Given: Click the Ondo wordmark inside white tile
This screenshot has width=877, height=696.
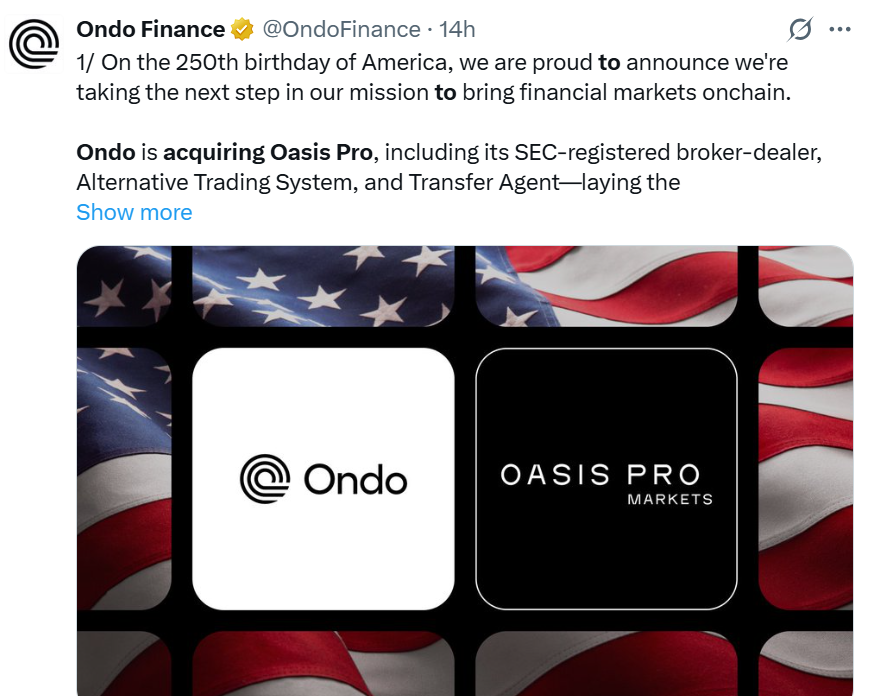Looking at the screenshot, I should 355,479.
